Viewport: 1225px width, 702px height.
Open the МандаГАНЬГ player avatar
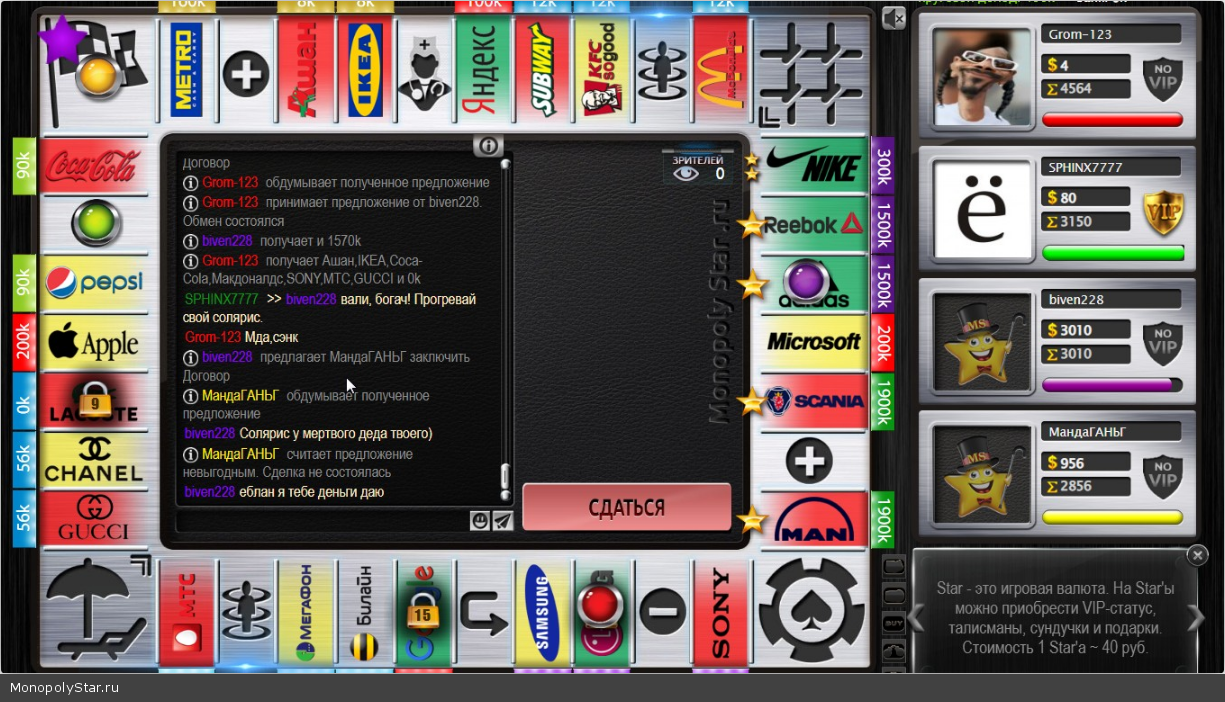coord(981,474)
